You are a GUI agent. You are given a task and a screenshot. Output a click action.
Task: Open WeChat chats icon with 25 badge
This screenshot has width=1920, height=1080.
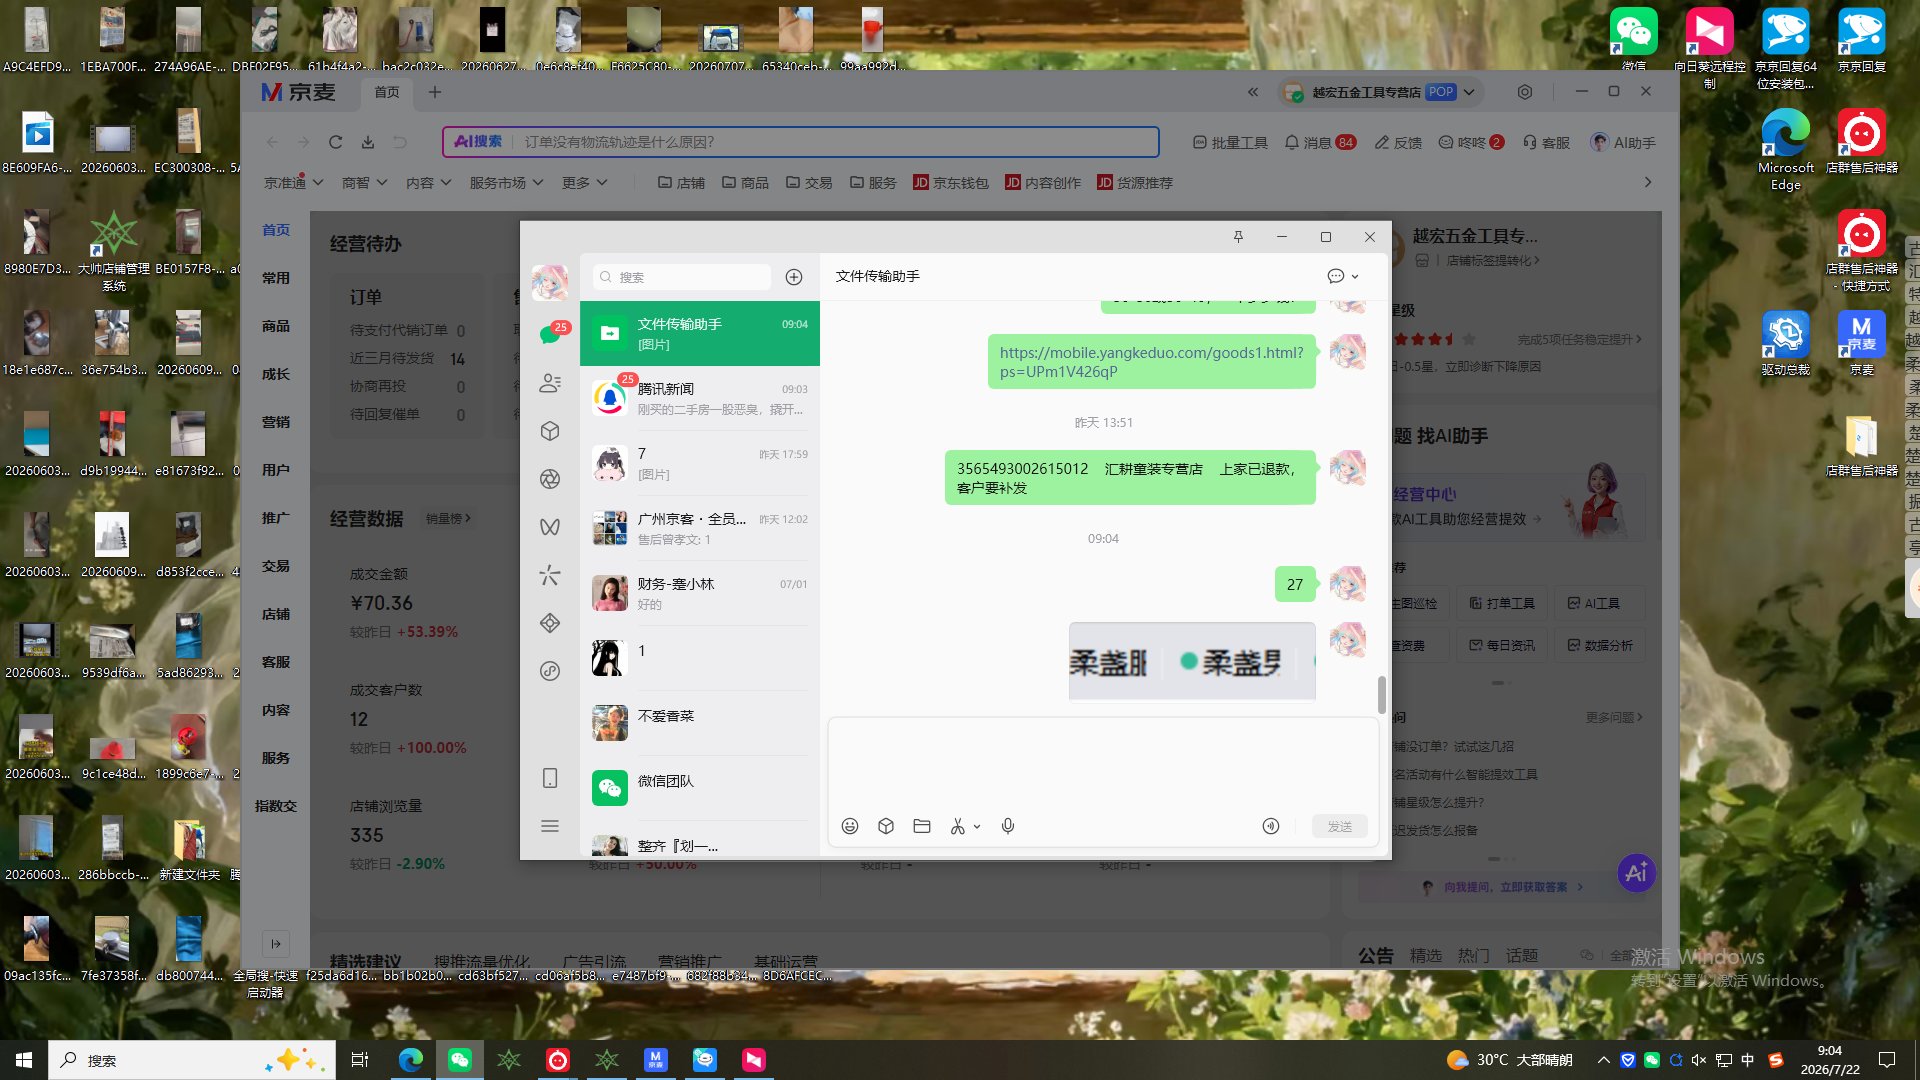(x=550, y=334)
